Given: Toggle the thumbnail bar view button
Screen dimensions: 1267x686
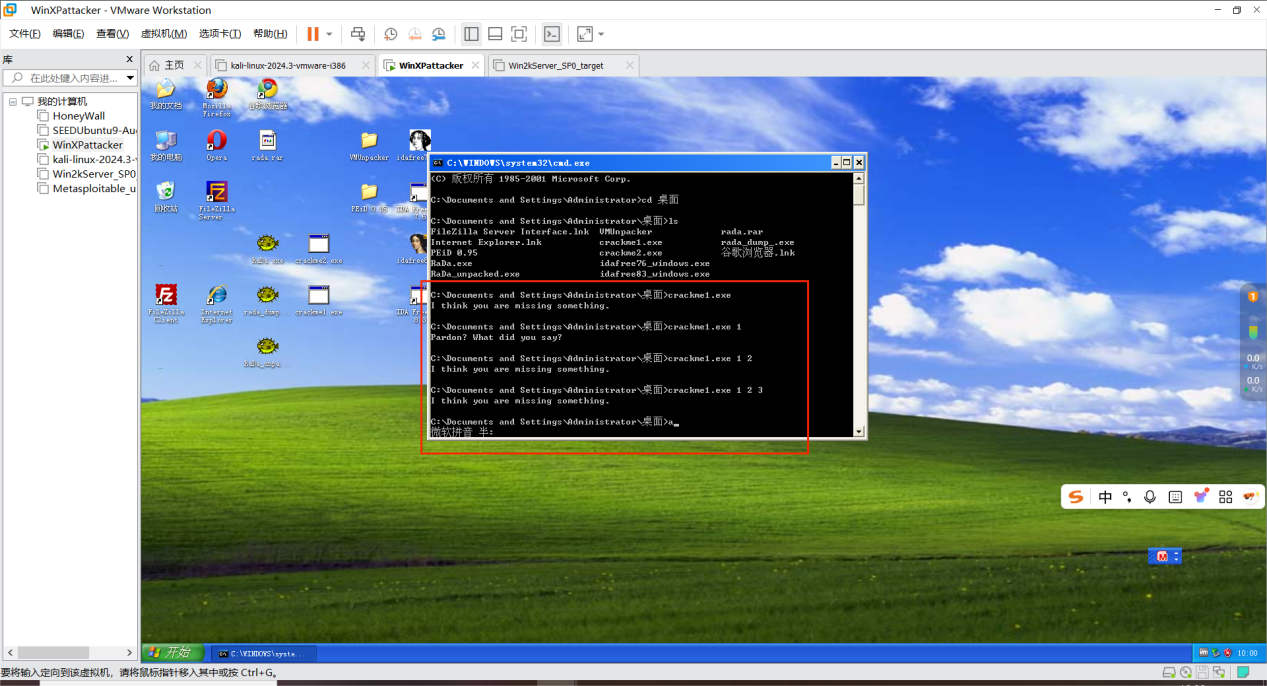Looking at the screenshot, I should point(495,34).
